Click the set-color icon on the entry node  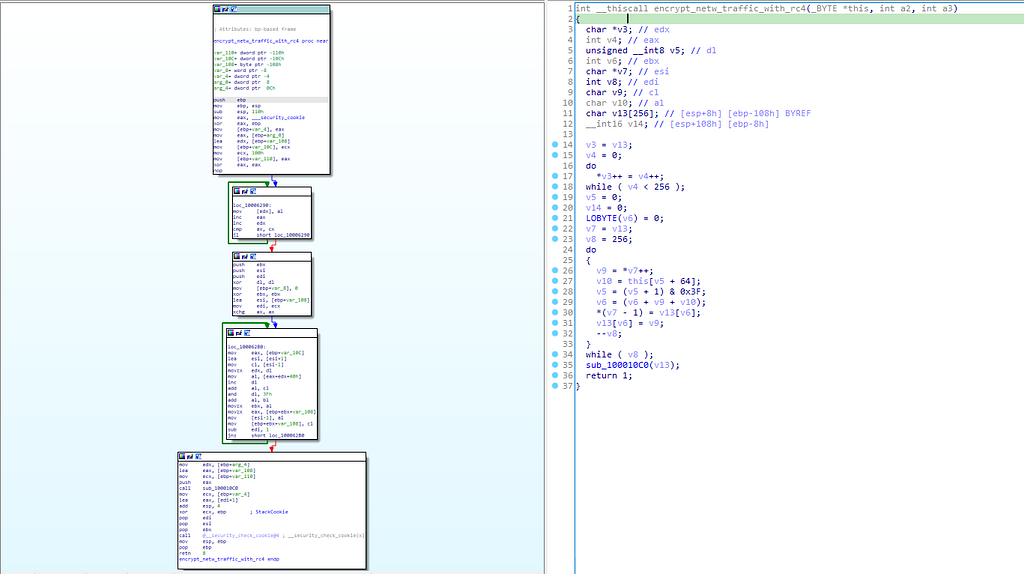(218, 9)
